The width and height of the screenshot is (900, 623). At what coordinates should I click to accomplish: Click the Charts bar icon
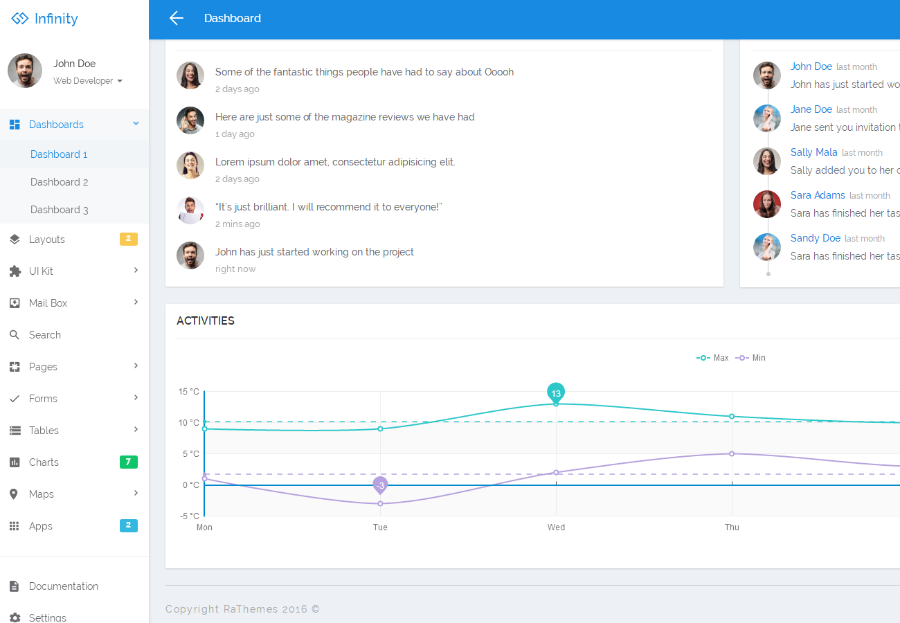tap(15, 462)
